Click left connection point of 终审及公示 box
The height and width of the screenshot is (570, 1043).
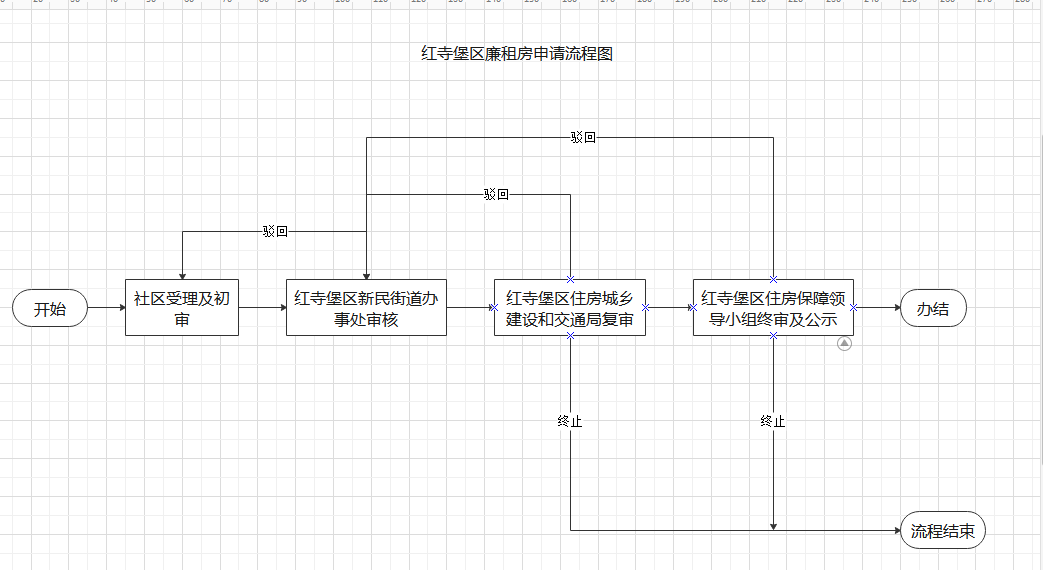(x=693, y=307)
